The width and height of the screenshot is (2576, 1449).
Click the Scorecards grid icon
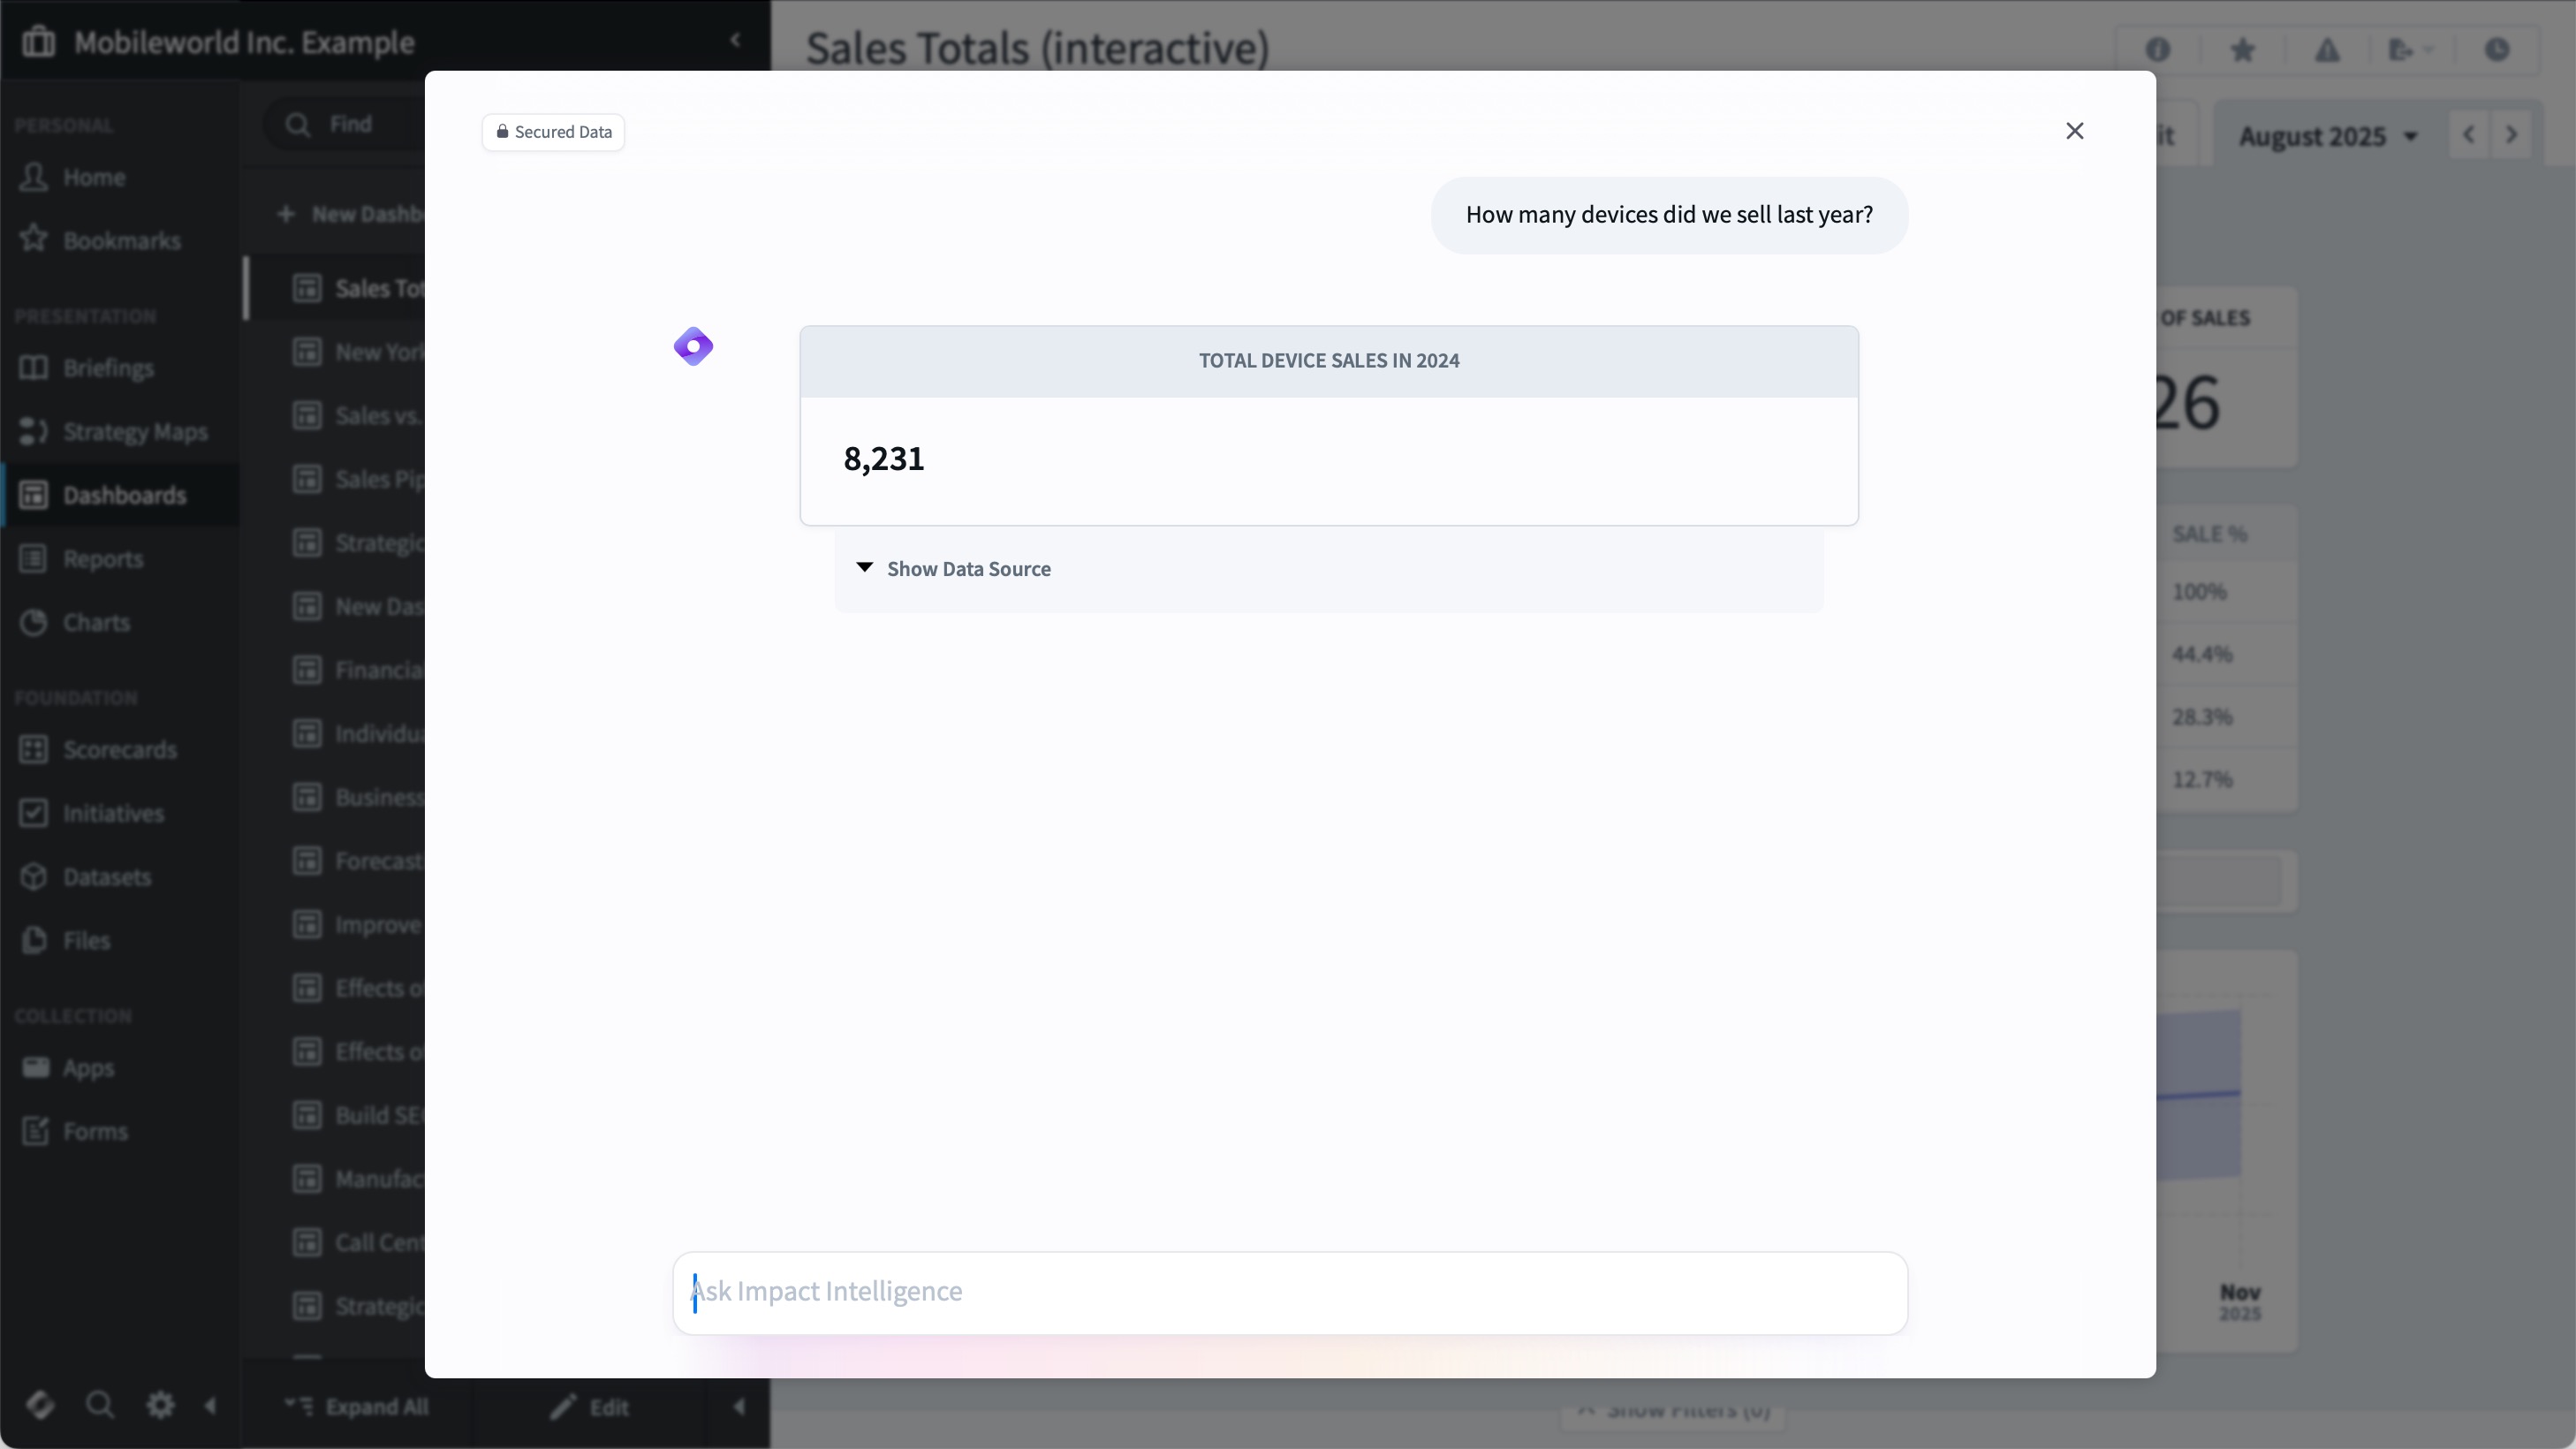tap(34, 749)
